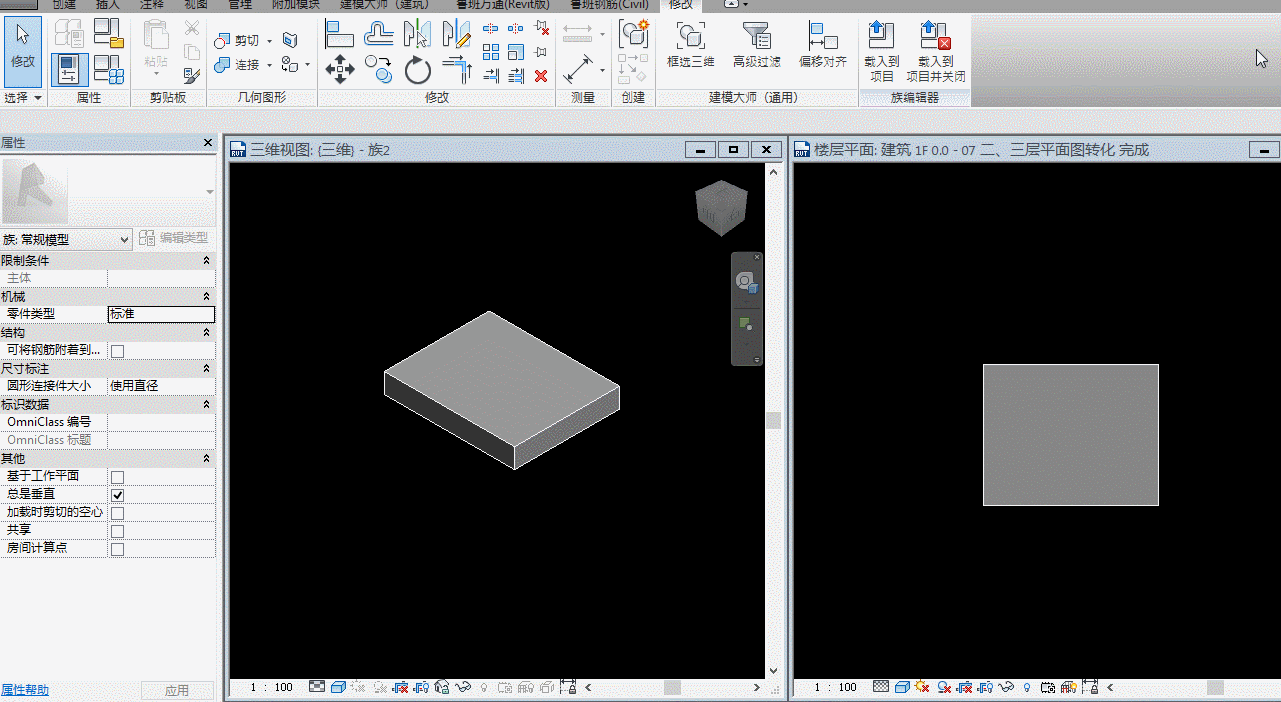
Task: Click the 编辑类型 button
Action: [x=174, y=238]
